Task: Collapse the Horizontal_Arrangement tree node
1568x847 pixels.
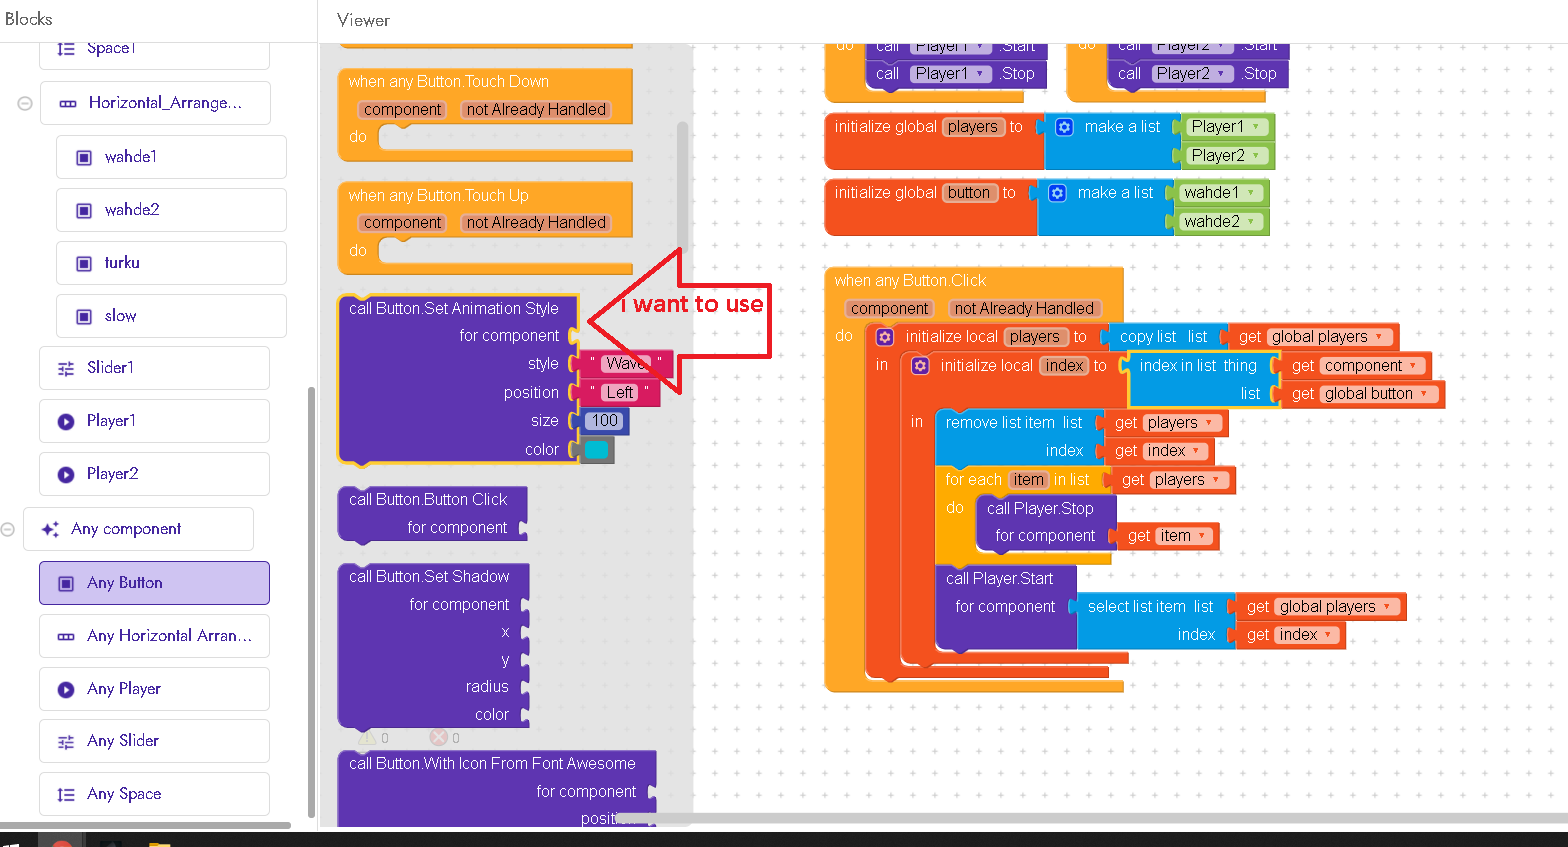Action: [x=25, y=103]
